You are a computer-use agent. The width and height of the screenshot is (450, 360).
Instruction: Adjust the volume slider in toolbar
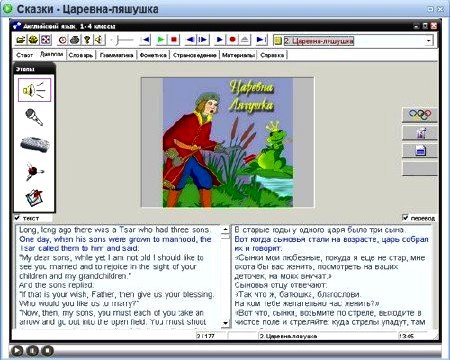[122, 40]
